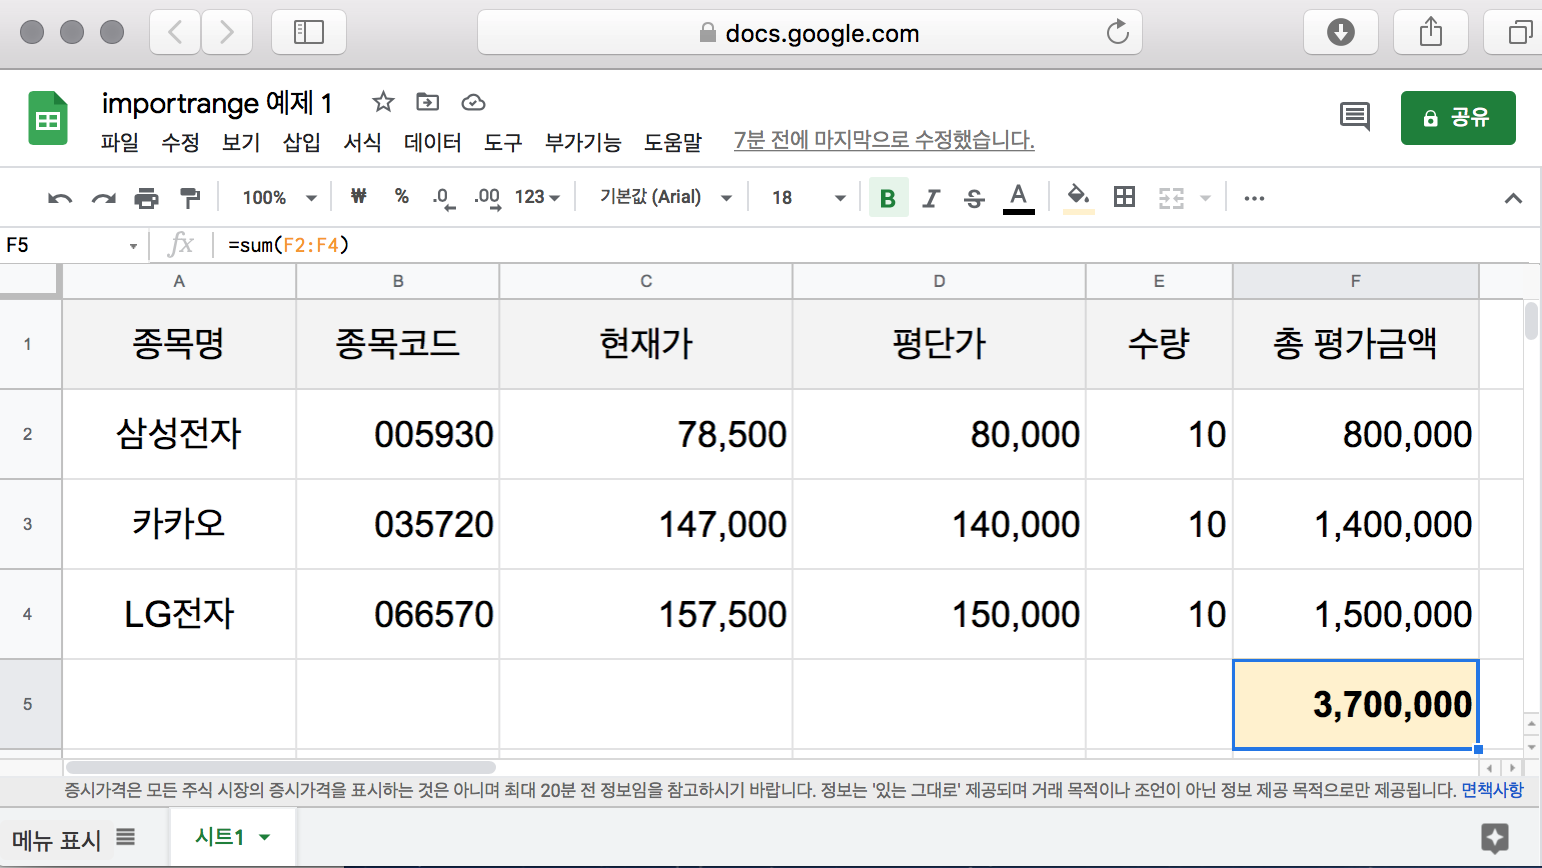Increase decimal places icon
This screenshot has width=1542, height=868.
pos(487,198)
